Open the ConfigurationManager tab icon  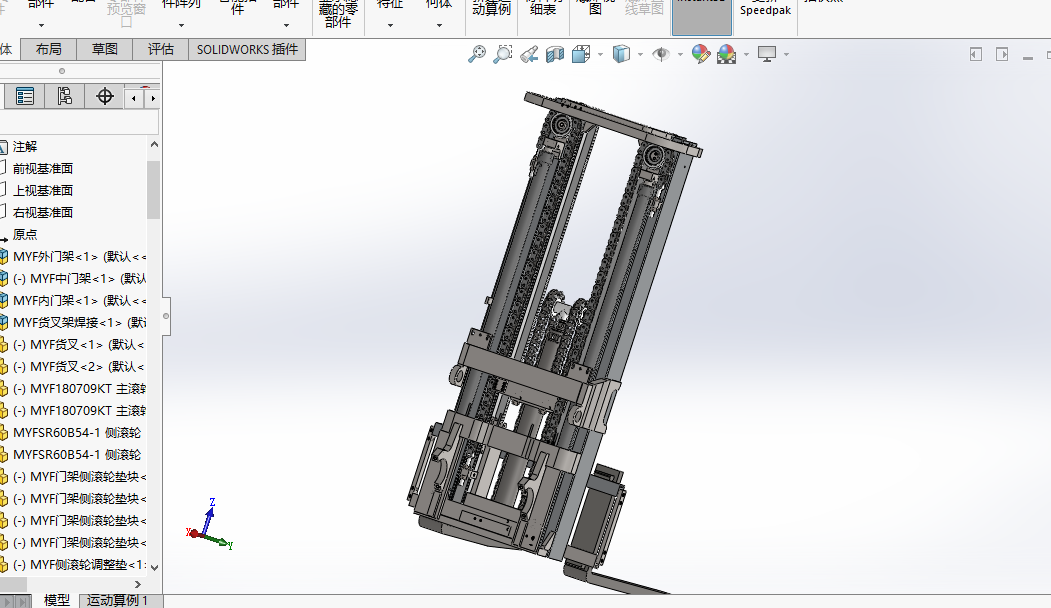coord(65,96)
